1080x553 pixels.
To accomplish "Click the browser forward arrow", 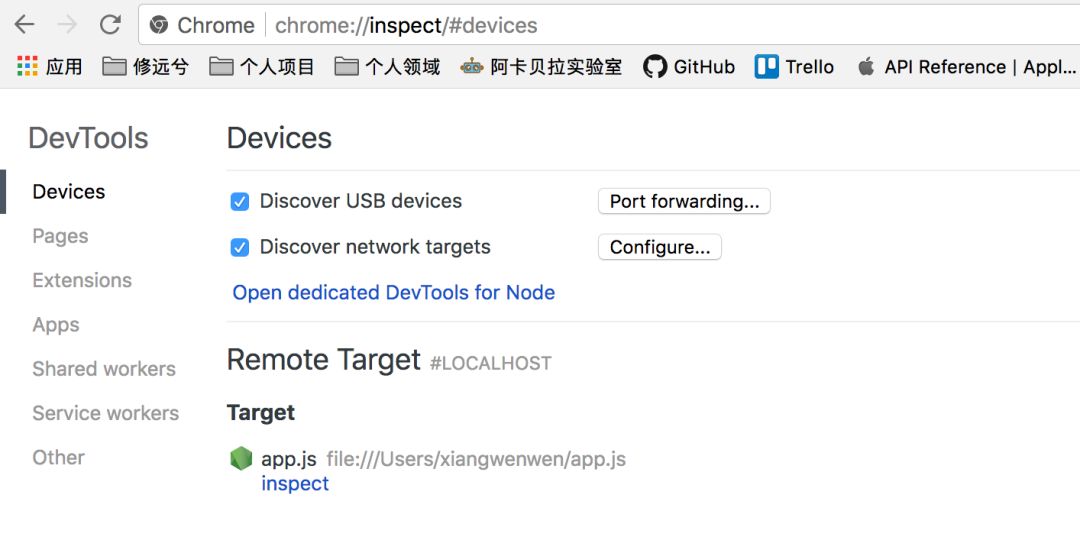I will coord(67,25).
